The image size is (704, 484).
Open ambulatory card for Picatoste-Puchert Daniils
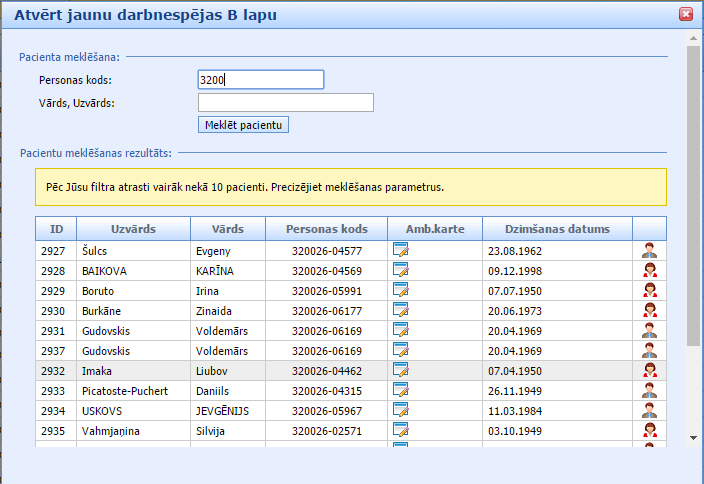click(x=400, y=390)
